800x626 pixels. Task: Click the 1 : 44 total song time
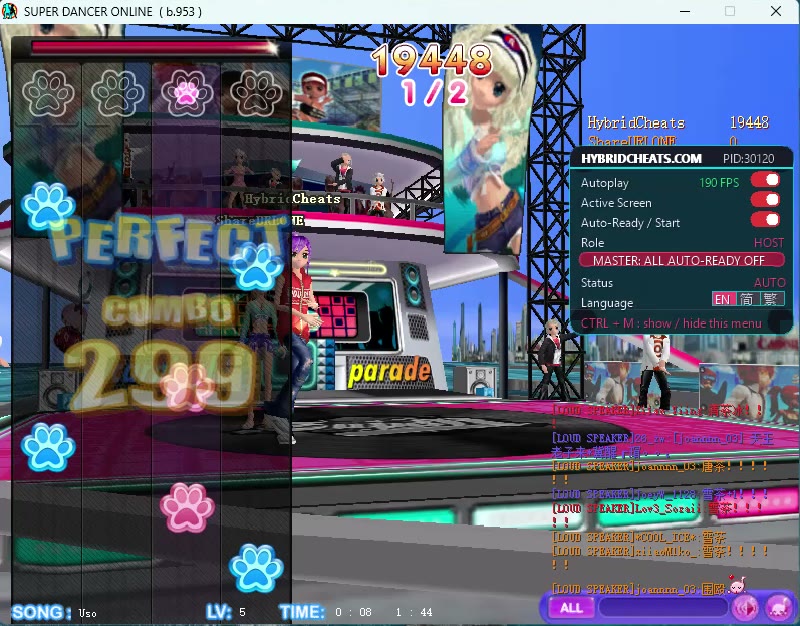point(414,612)
